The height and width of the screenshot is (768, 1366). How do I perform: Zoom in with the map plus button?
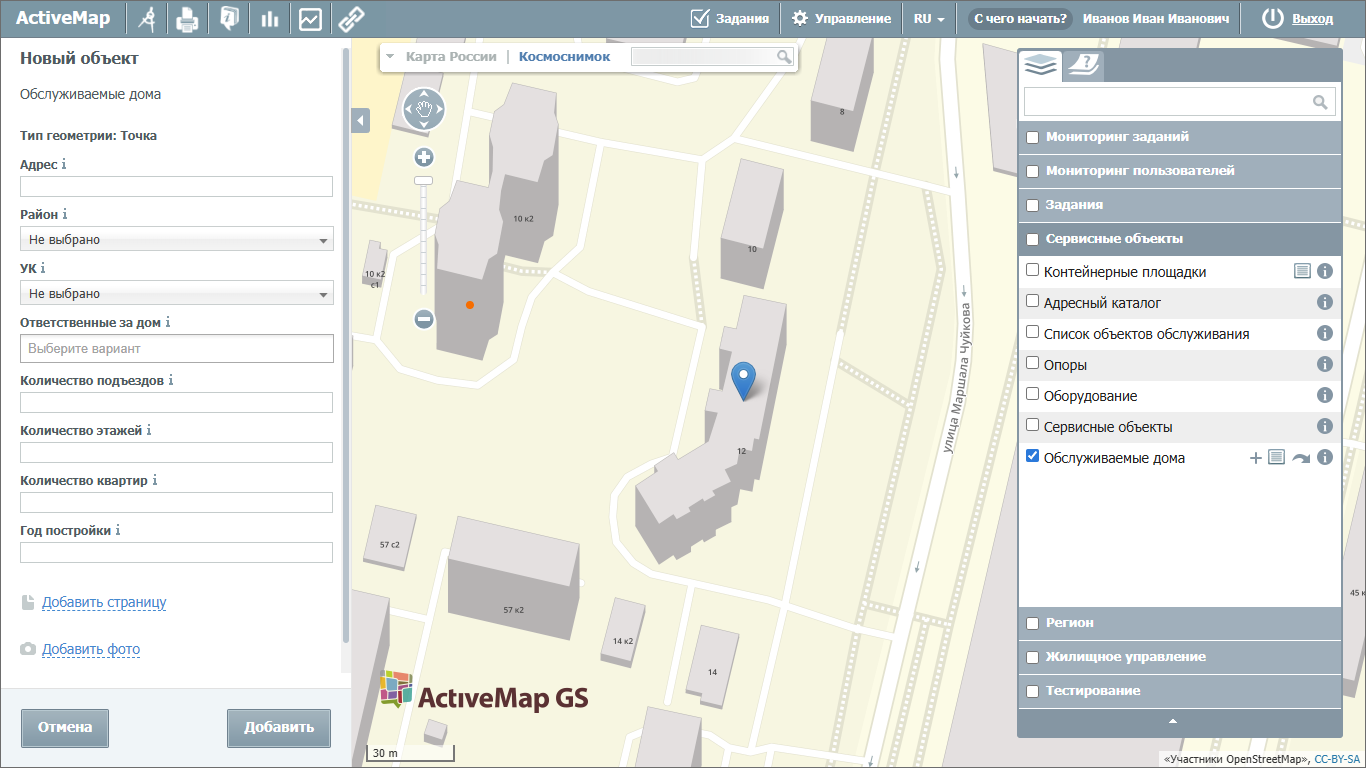point(424,157)
